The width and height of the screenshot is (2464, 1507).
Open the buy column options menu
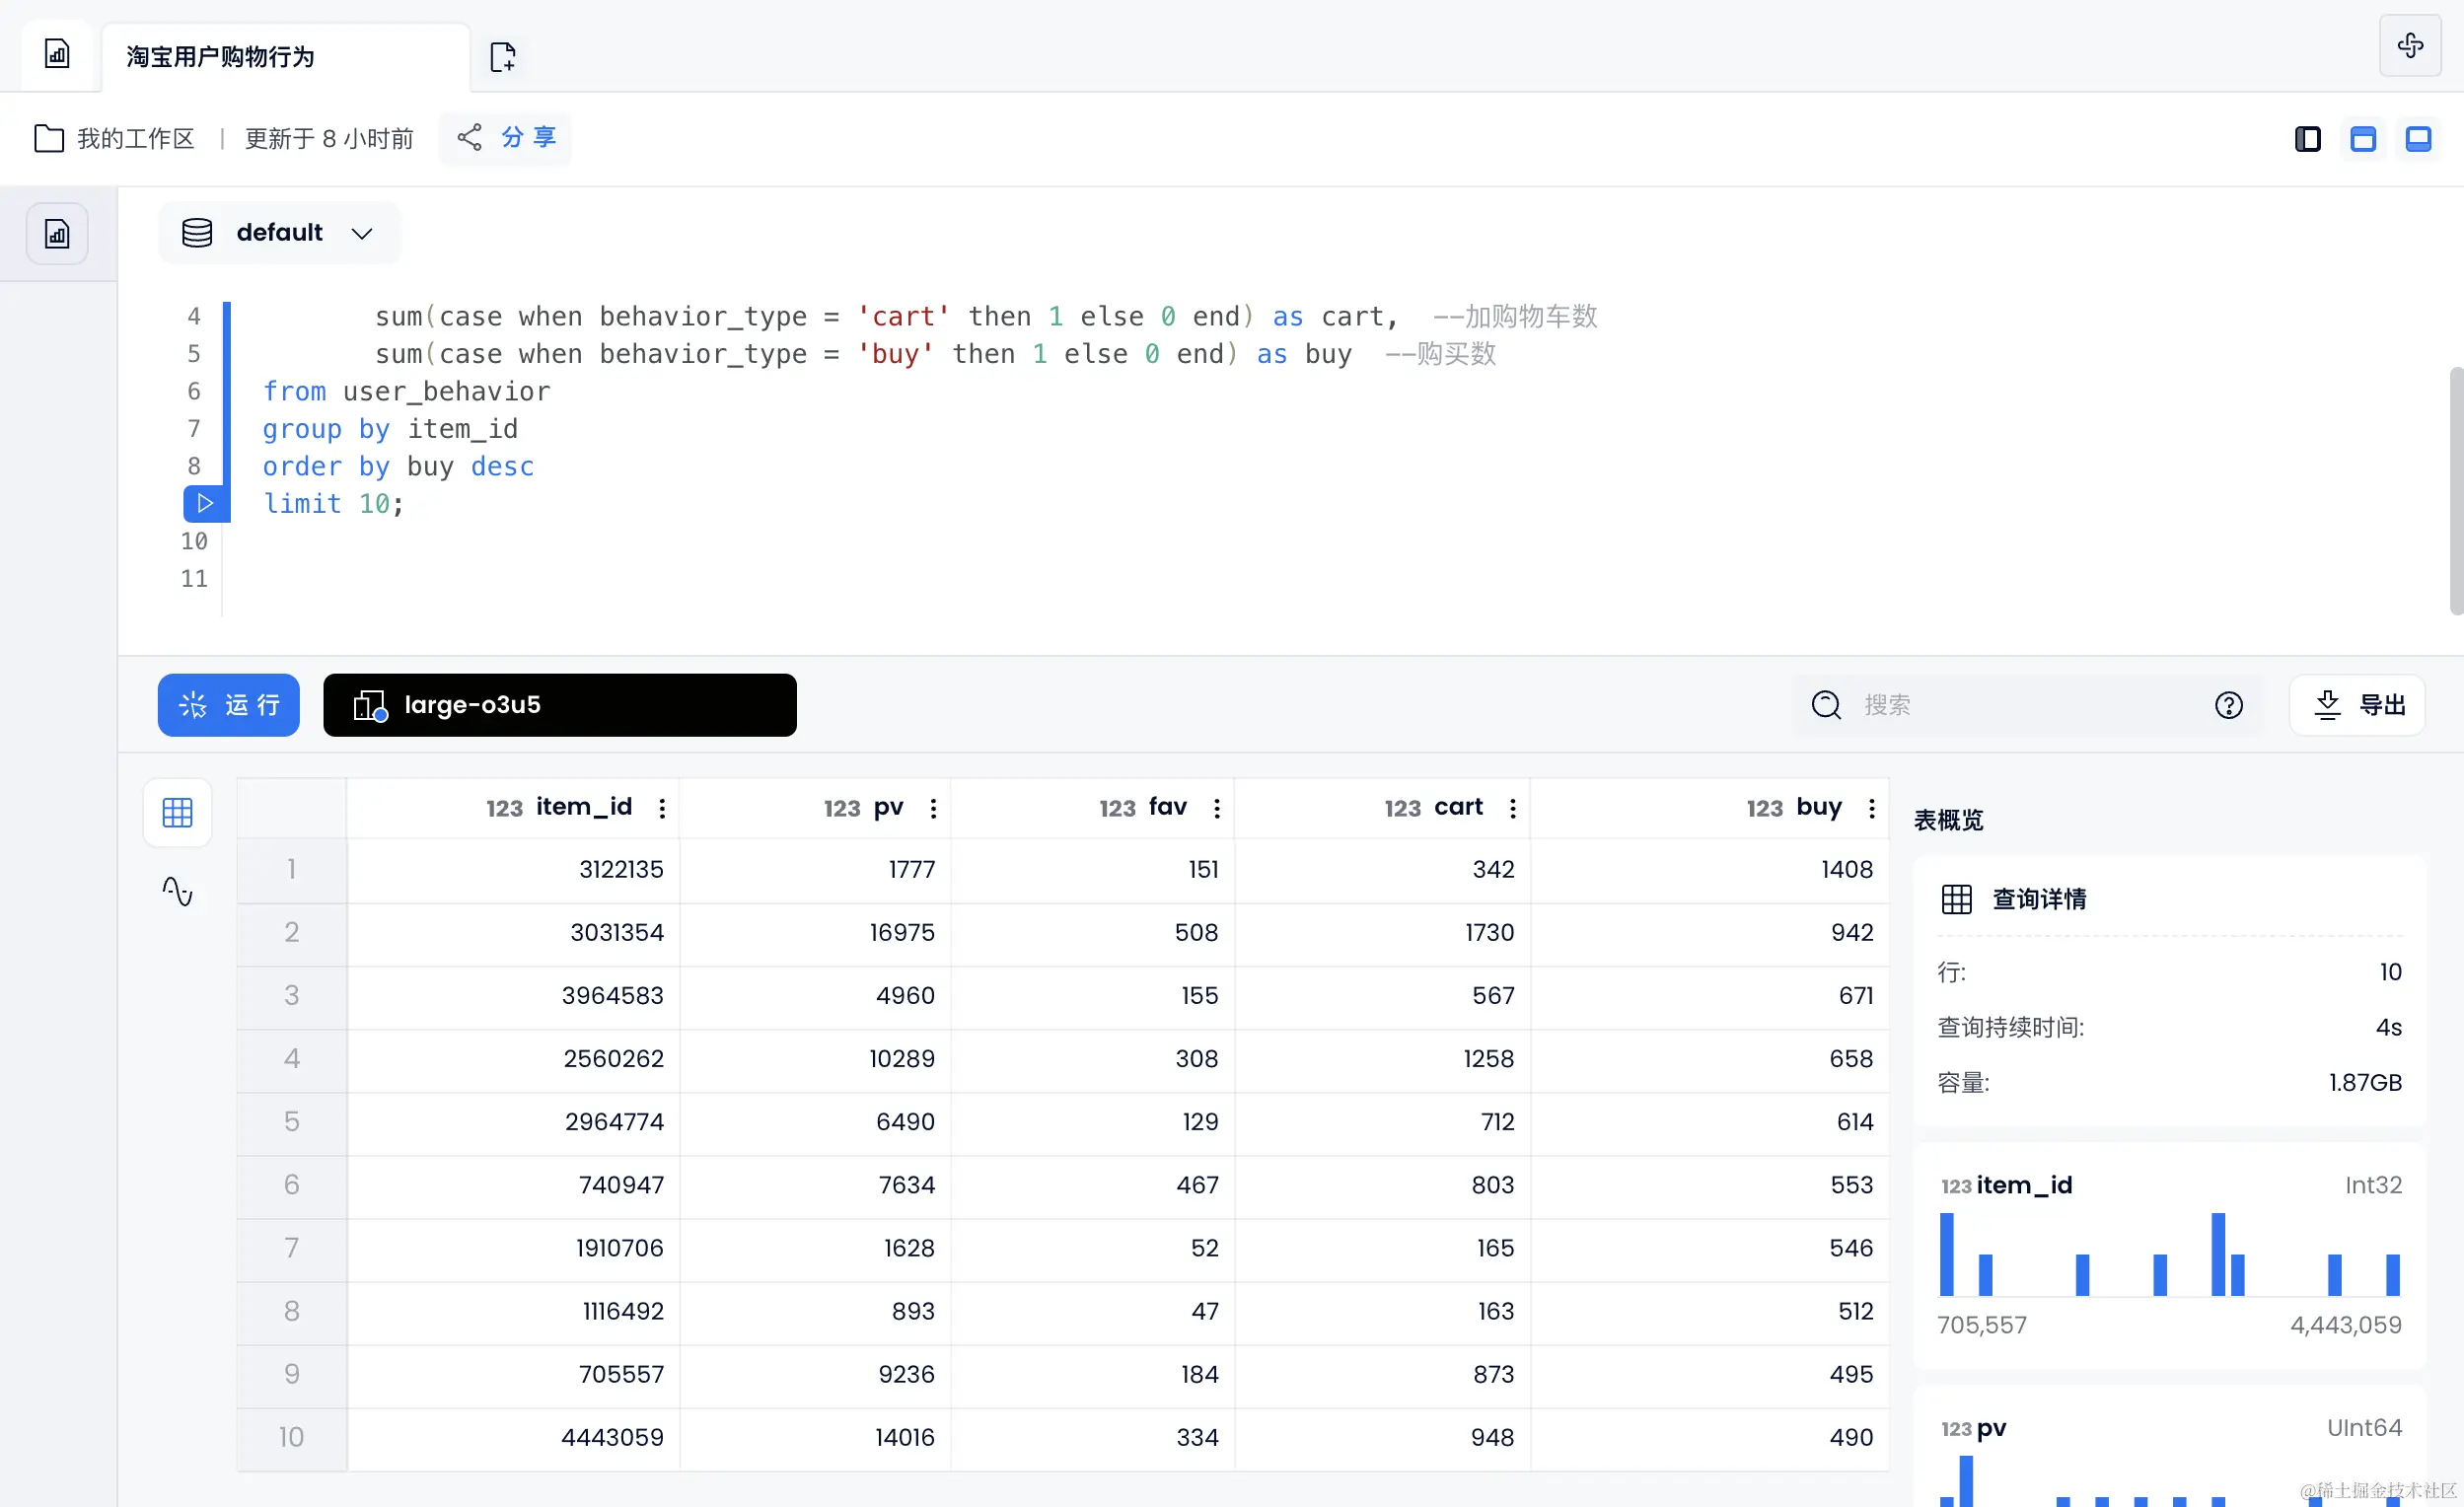(x=1871, y=808)
